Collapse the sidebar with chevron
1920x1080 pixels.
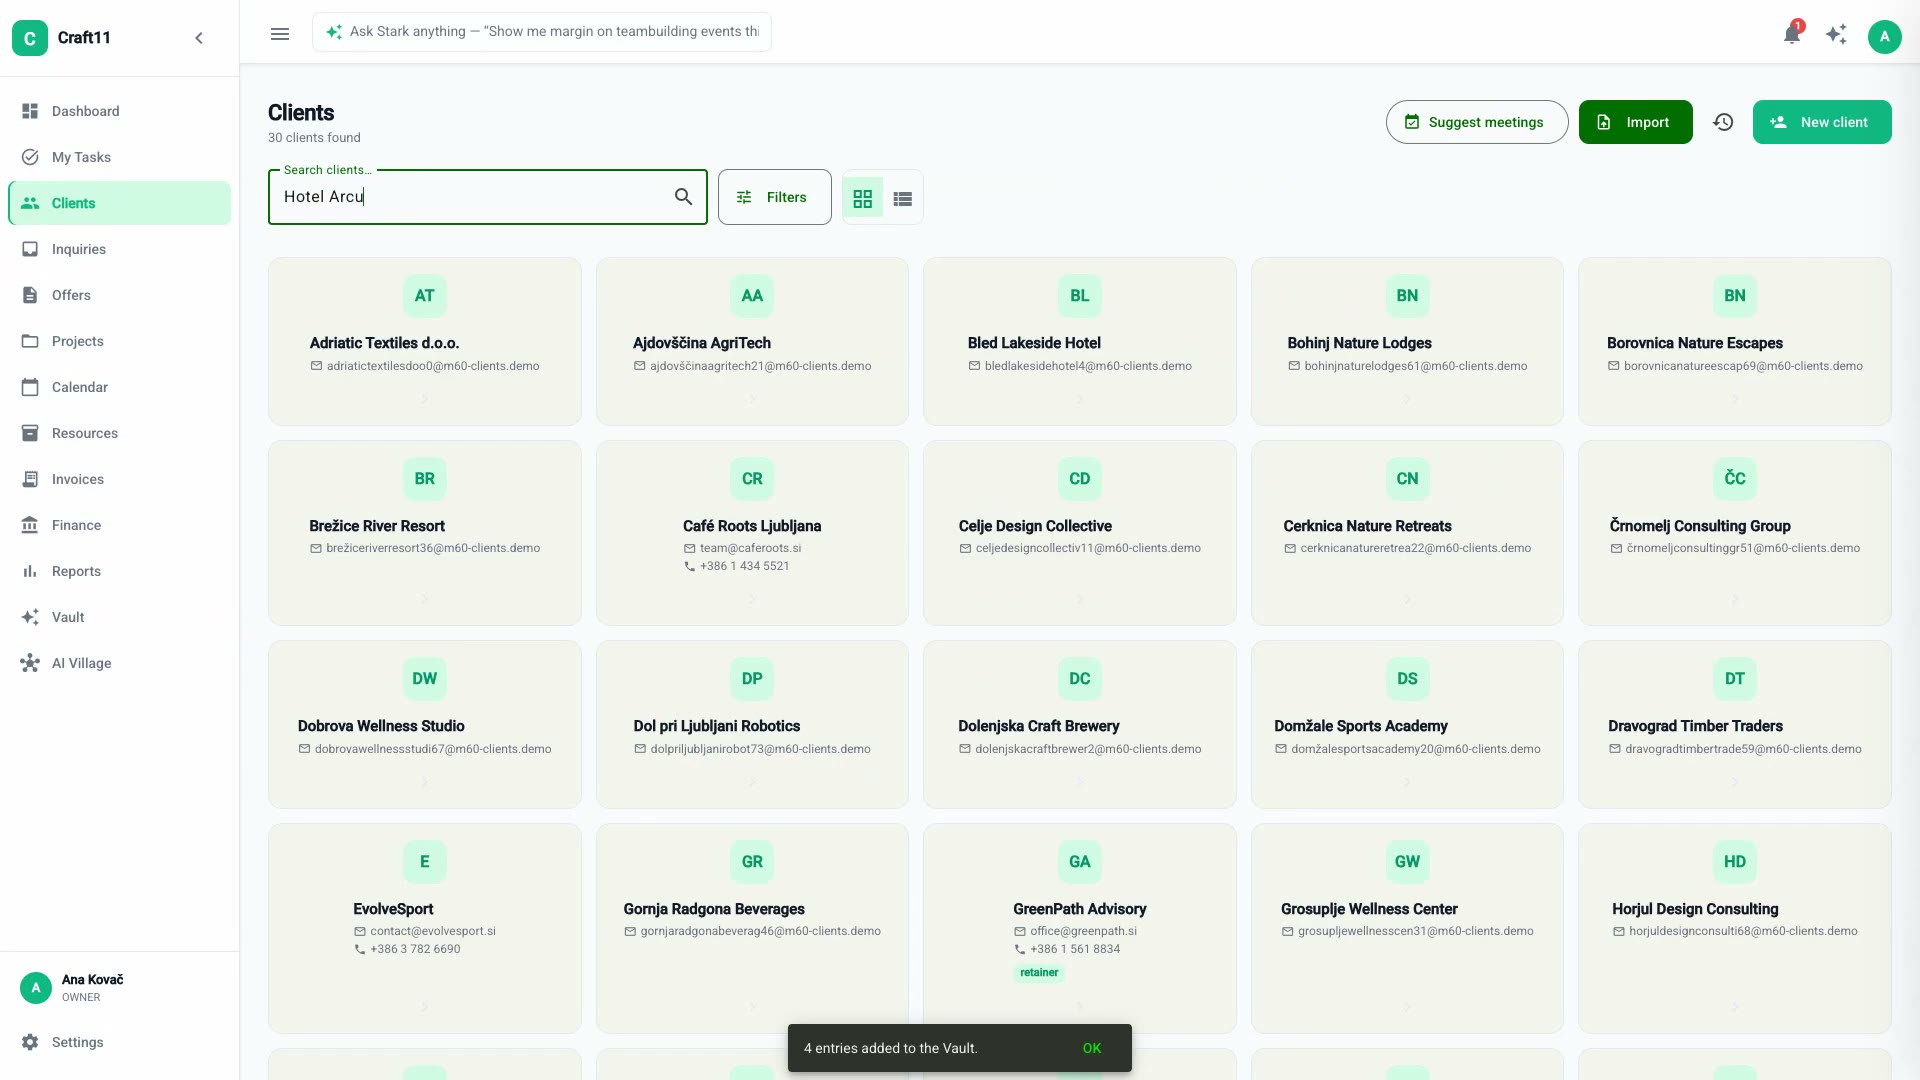pos(199,38)
